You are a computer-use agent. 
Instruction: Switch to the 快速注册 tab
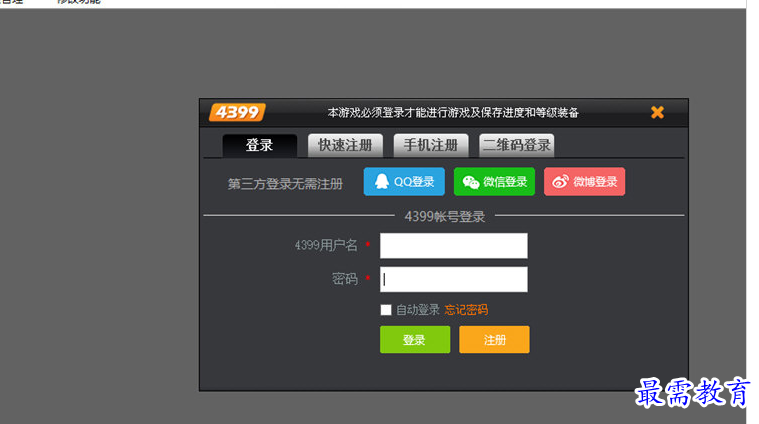click(x=345, y=145)
